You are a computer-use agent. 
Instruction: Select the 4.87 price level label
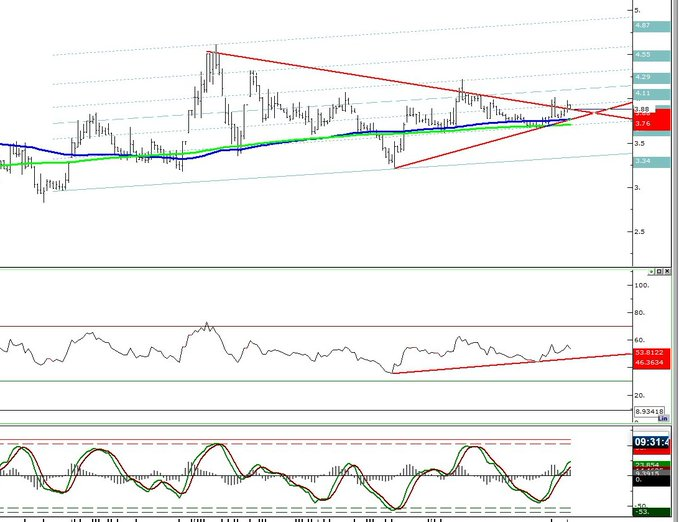point(651,26)
